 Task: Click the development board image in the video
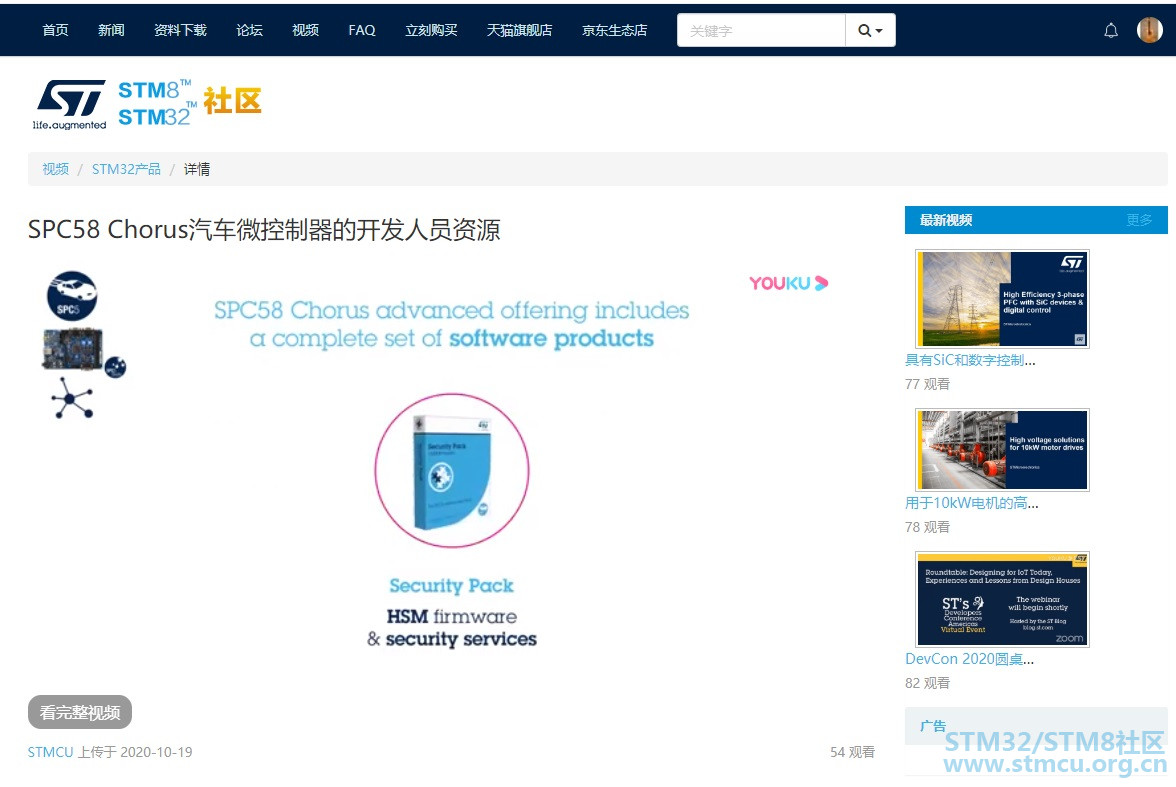point(73,350)
